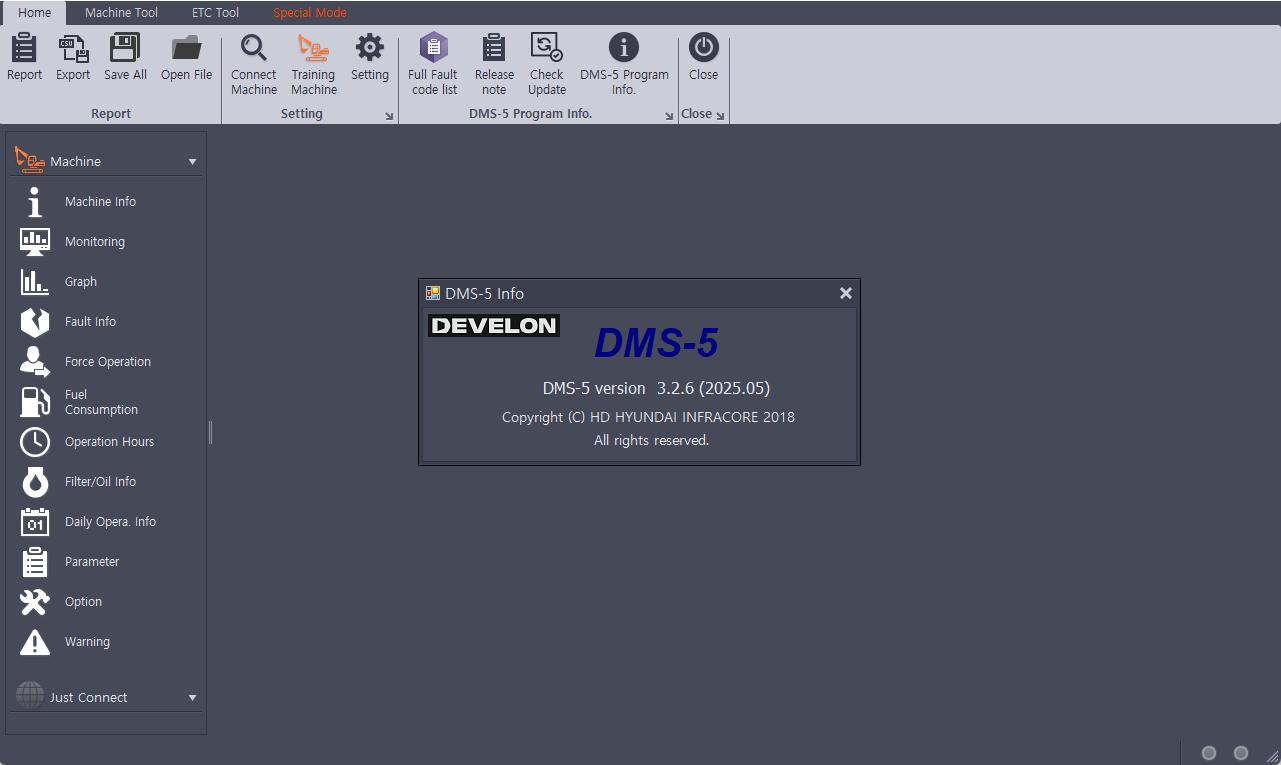Start Connect Machine search
Viewport: 1281px width, 765px height.
(254, 64)
